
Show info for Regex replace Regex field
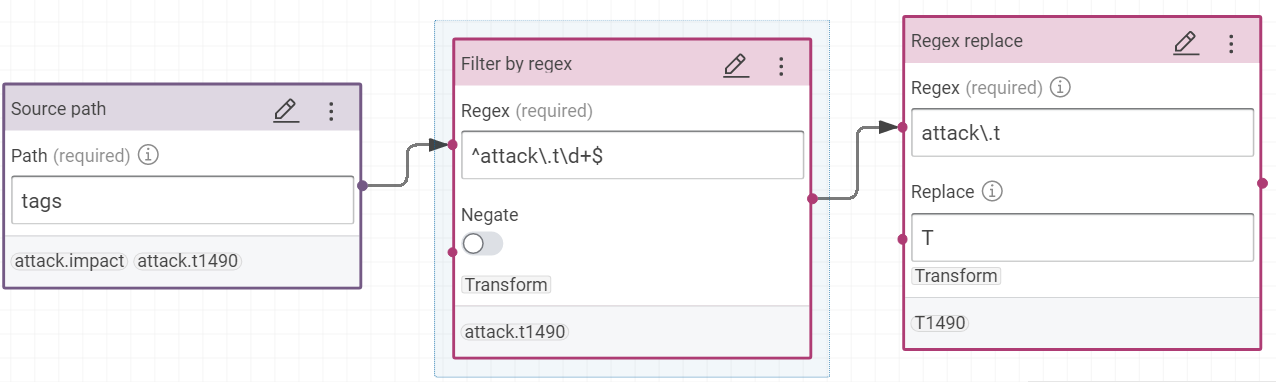coord(1061,88)
